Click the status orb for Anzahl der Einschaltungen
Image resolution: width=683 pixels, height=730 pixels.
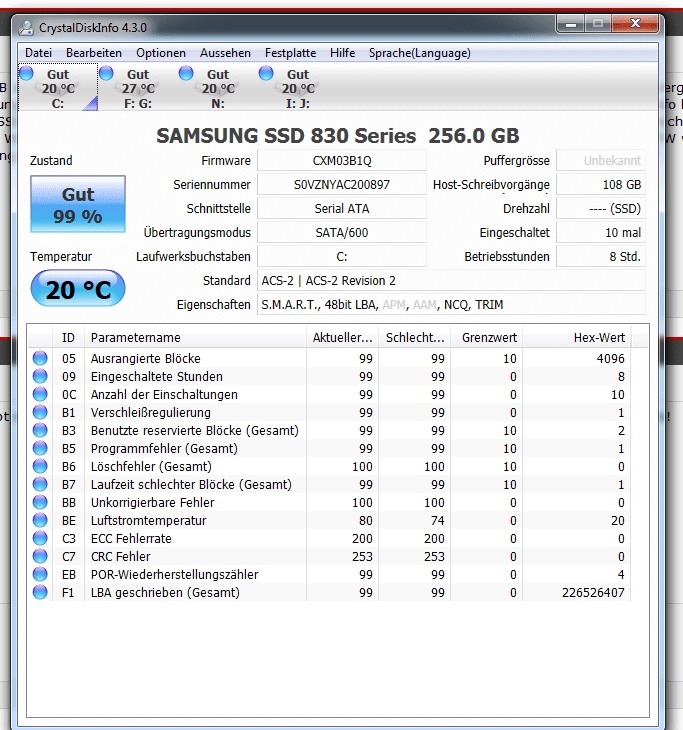tap(40, 394)
